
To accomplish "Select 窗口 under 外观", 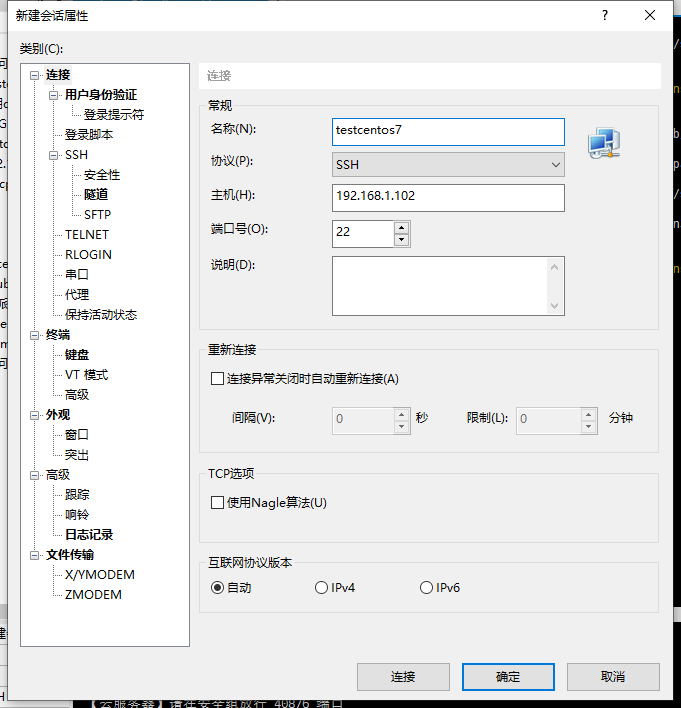I will (x=76, y=434).
